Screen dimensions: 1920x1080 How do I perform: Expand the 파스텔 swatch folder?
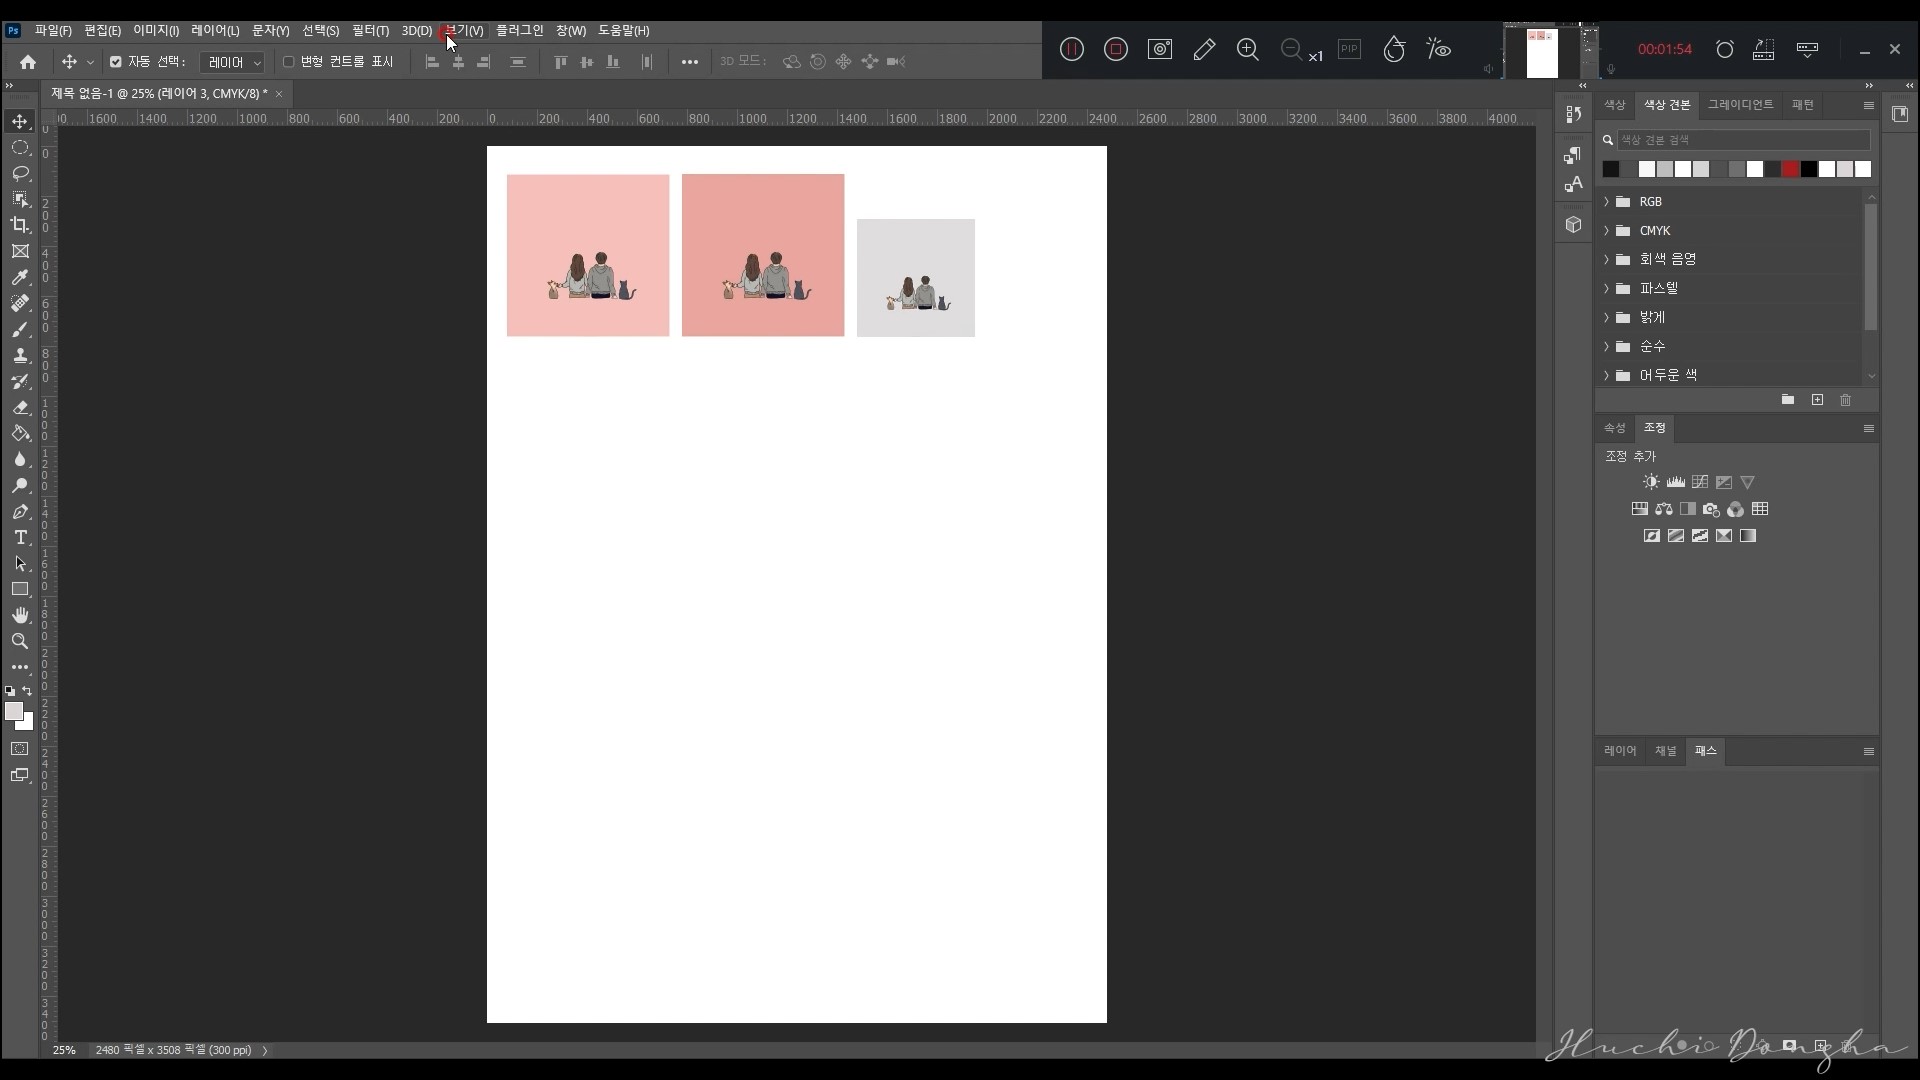(1607, 289)
